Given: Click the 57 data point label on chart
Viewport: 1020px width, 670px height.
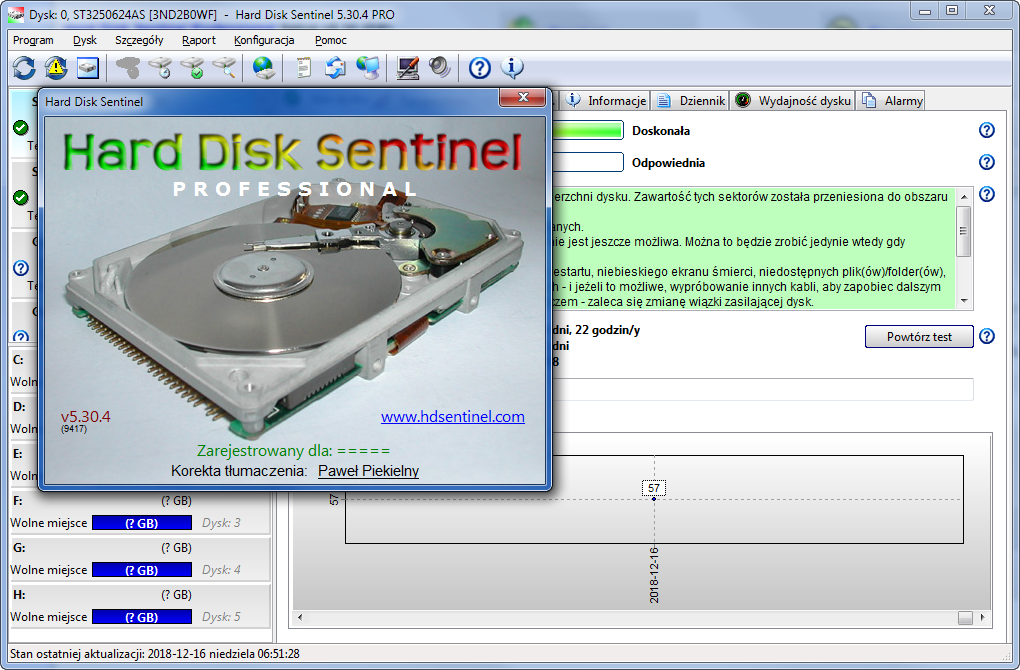Looking at the screenshot, I should [x=654, y=488].
